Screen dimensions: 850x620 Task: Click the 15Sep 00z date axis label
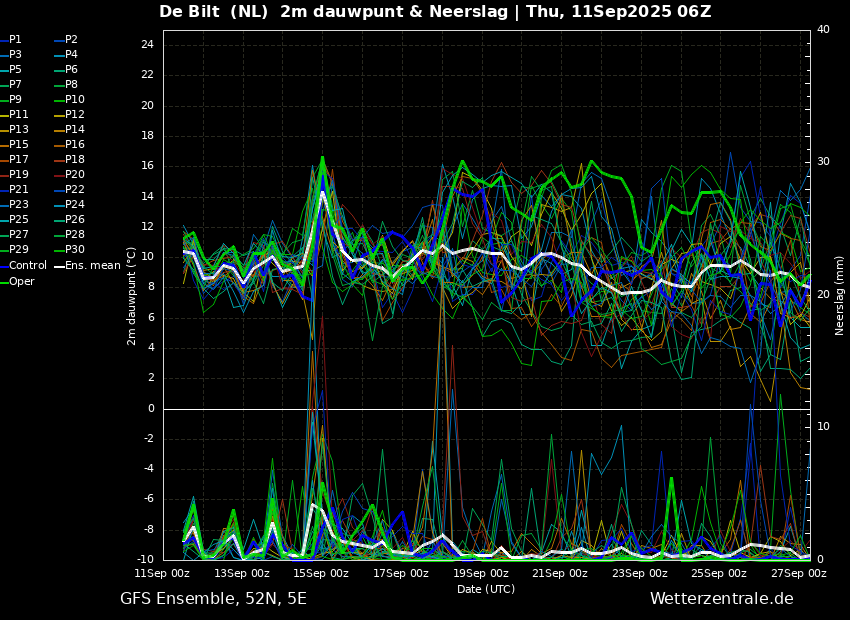pyautogui.click(x=323, y=573)
